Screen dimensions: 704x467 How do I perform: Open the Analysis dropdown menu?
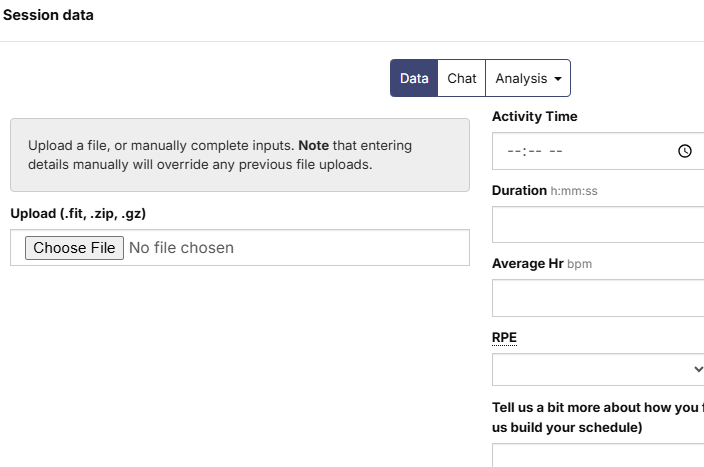[x=528, y=78]
